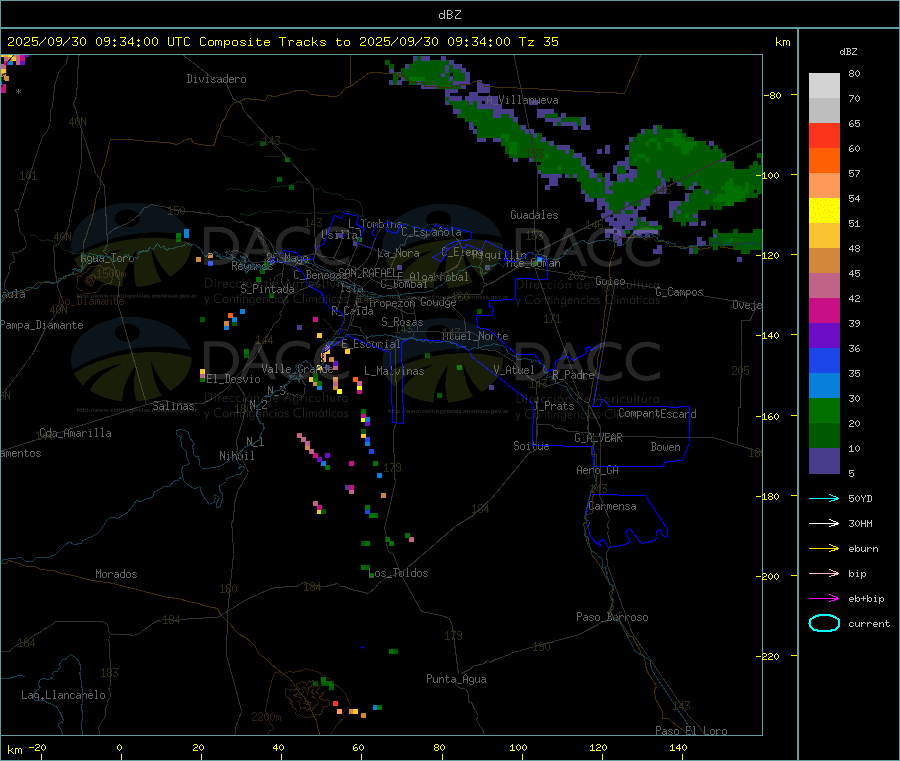Click the 'Valle_Grande' map label
This screenshot has height=761, width=900.
(297, 369)
